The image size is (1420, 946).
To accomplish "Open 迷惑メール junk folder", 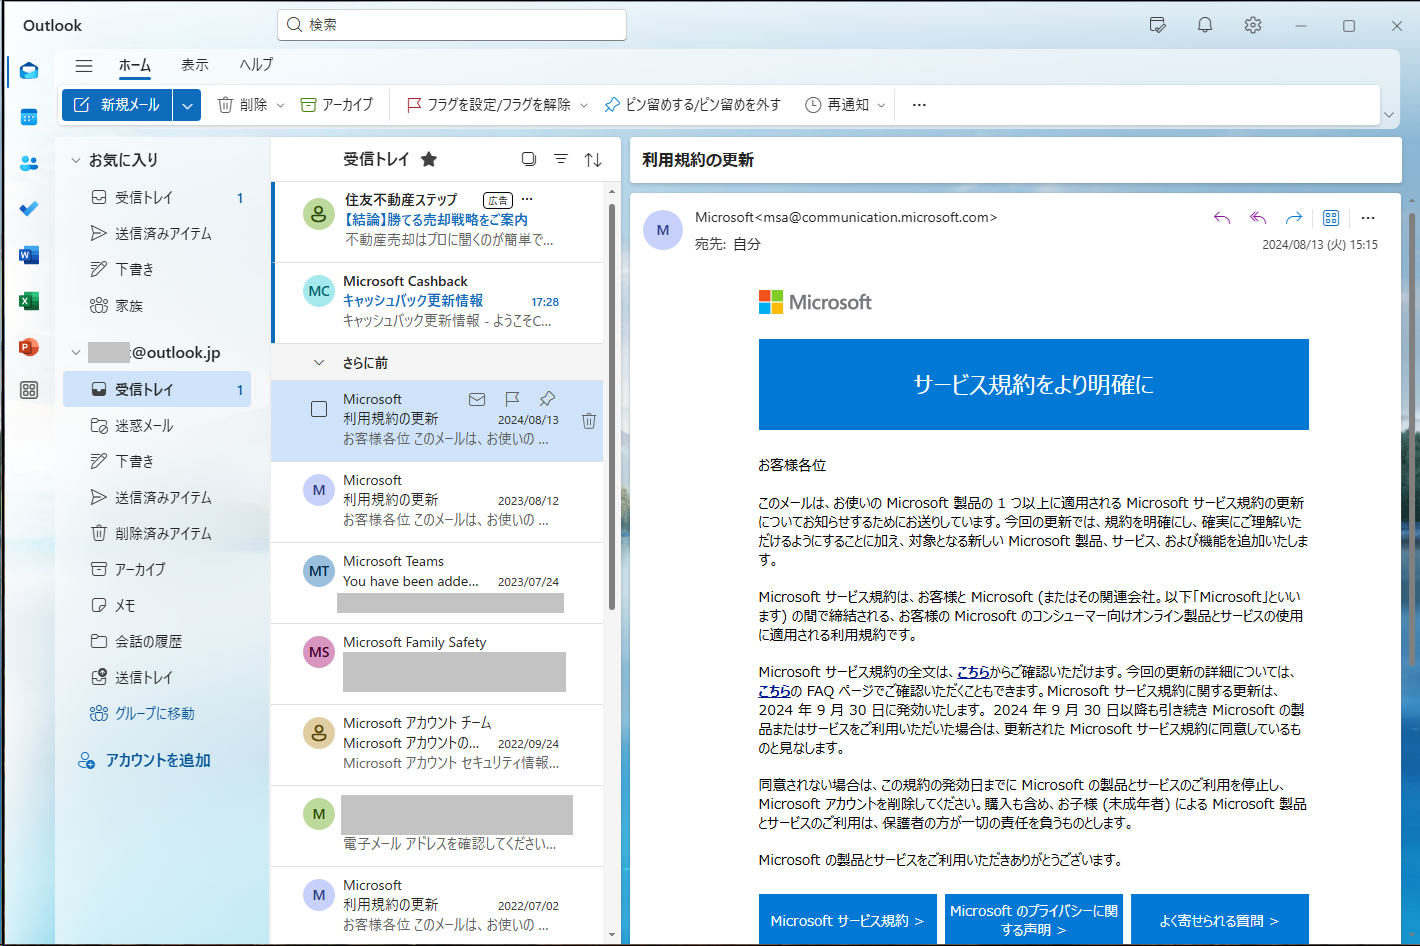I will click(157, 425).
